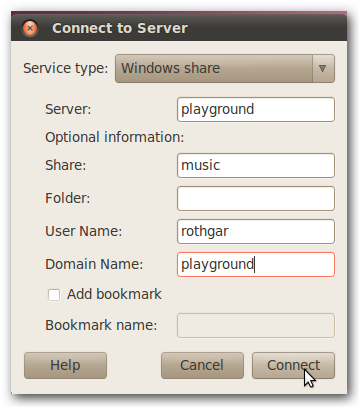Click the Optional information heading text
Viewport: 361px width, 409px height.
pos(115,137)
